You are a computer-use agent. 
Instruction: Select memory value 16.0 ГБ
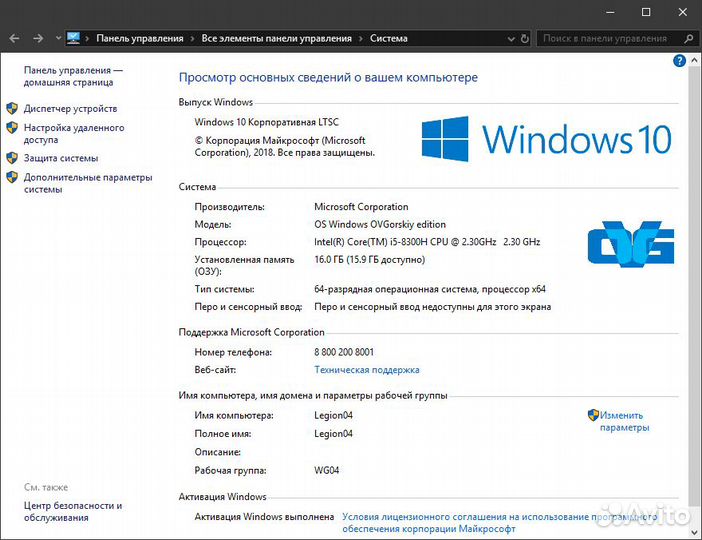point(328,259)
